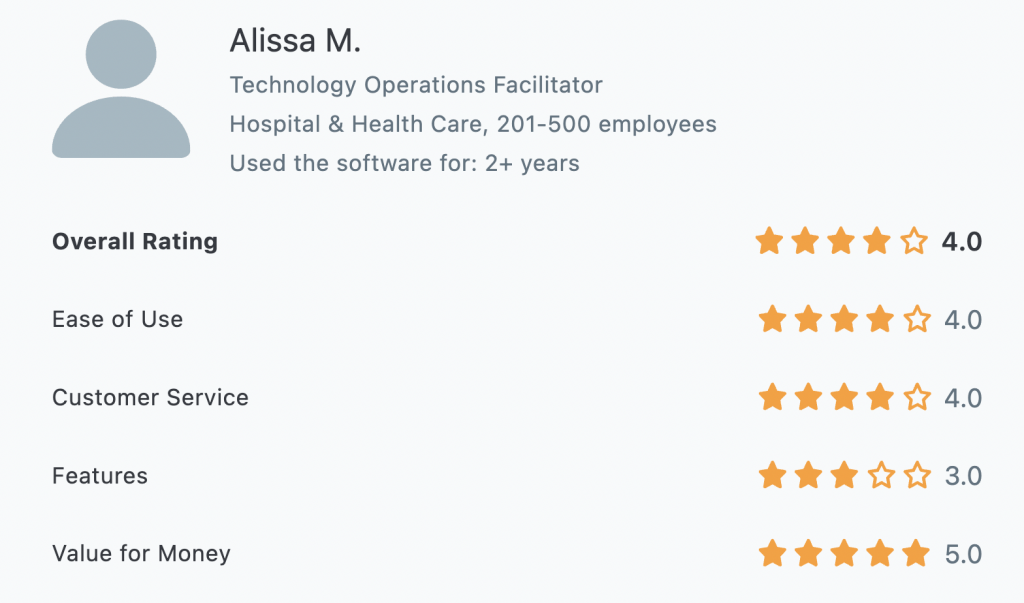Click the Overall Rating 4.0 score value

(x=962, y=242)
